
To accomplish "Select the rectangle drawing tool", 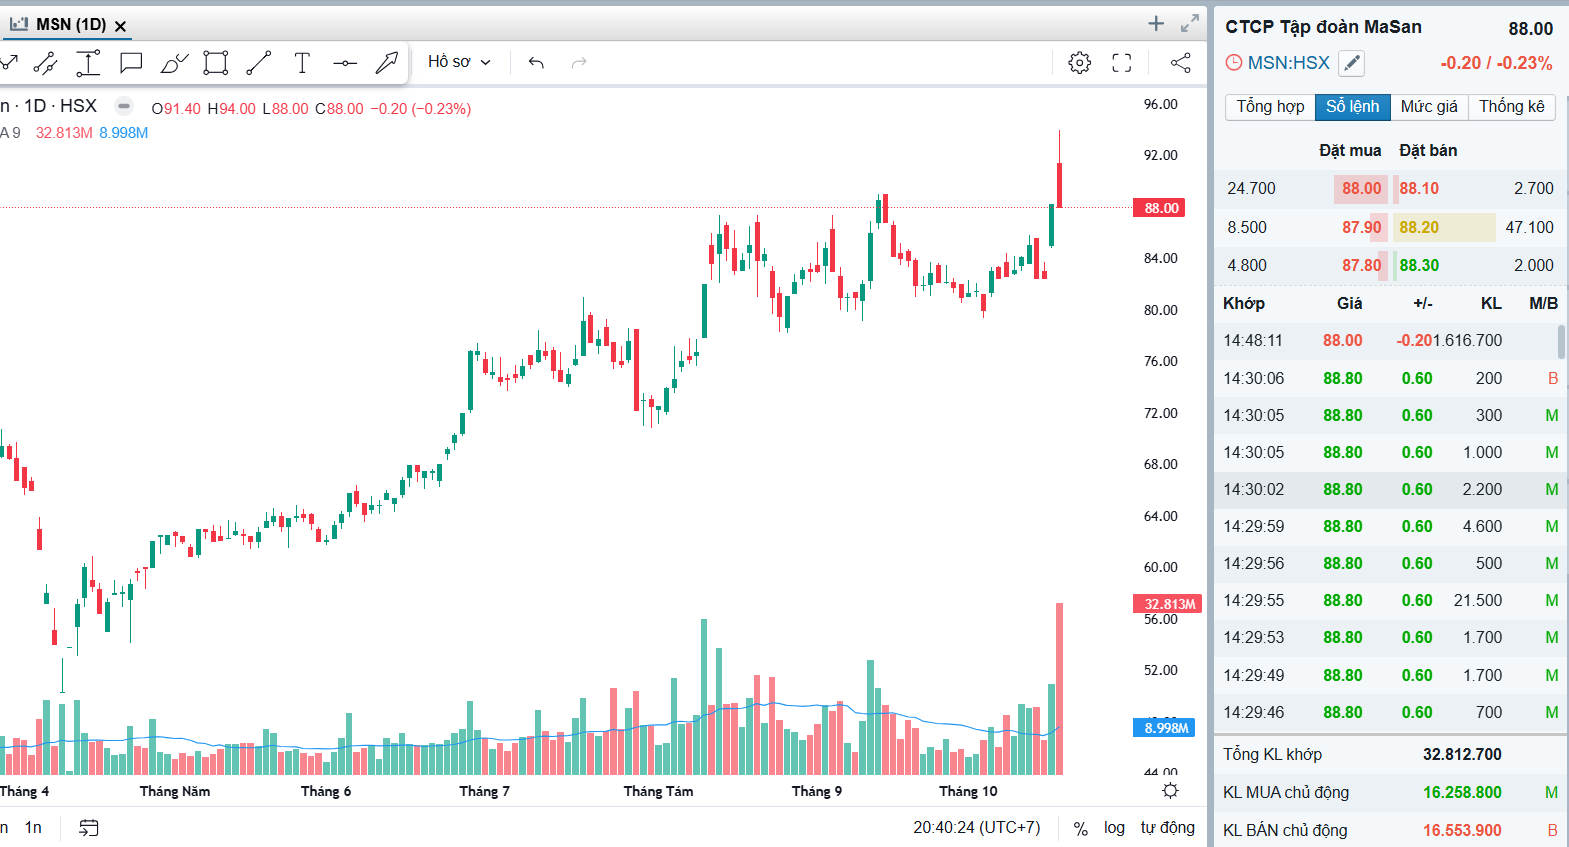I will point(215,63).
